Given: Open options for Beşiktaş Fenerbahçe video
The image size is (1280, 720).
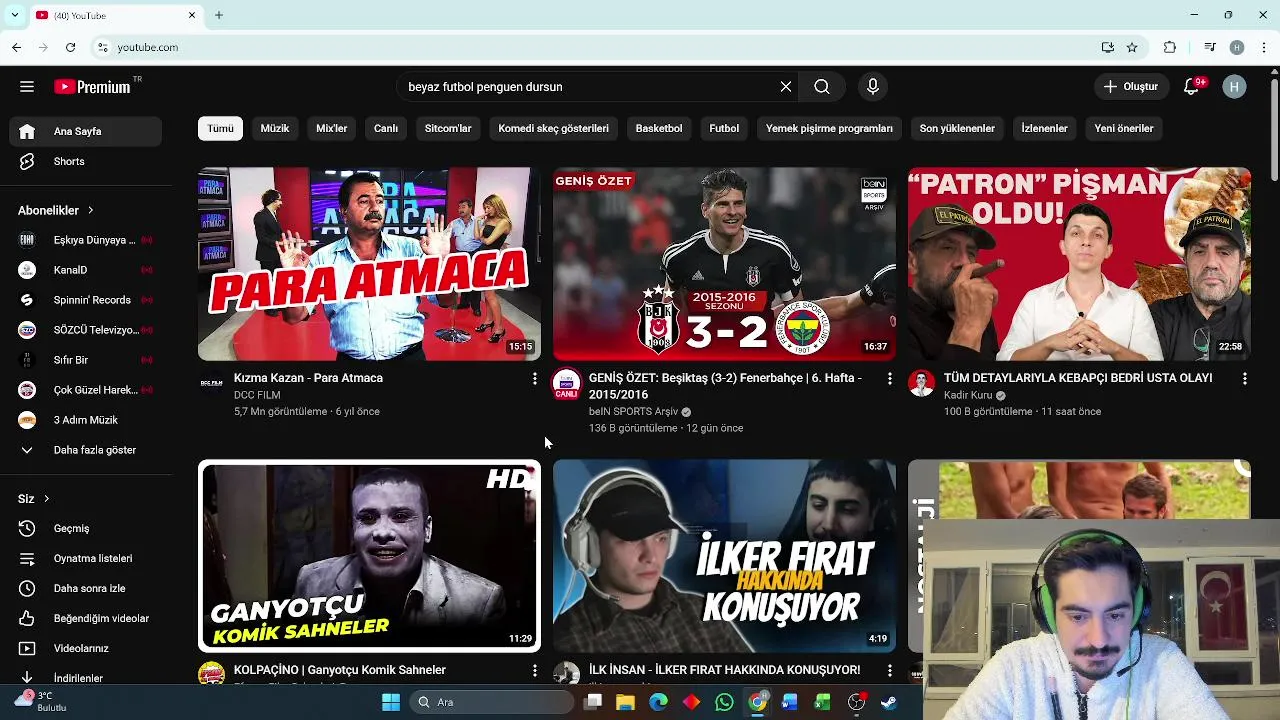Looking at the screenshot, I should (x=890, y=379).
